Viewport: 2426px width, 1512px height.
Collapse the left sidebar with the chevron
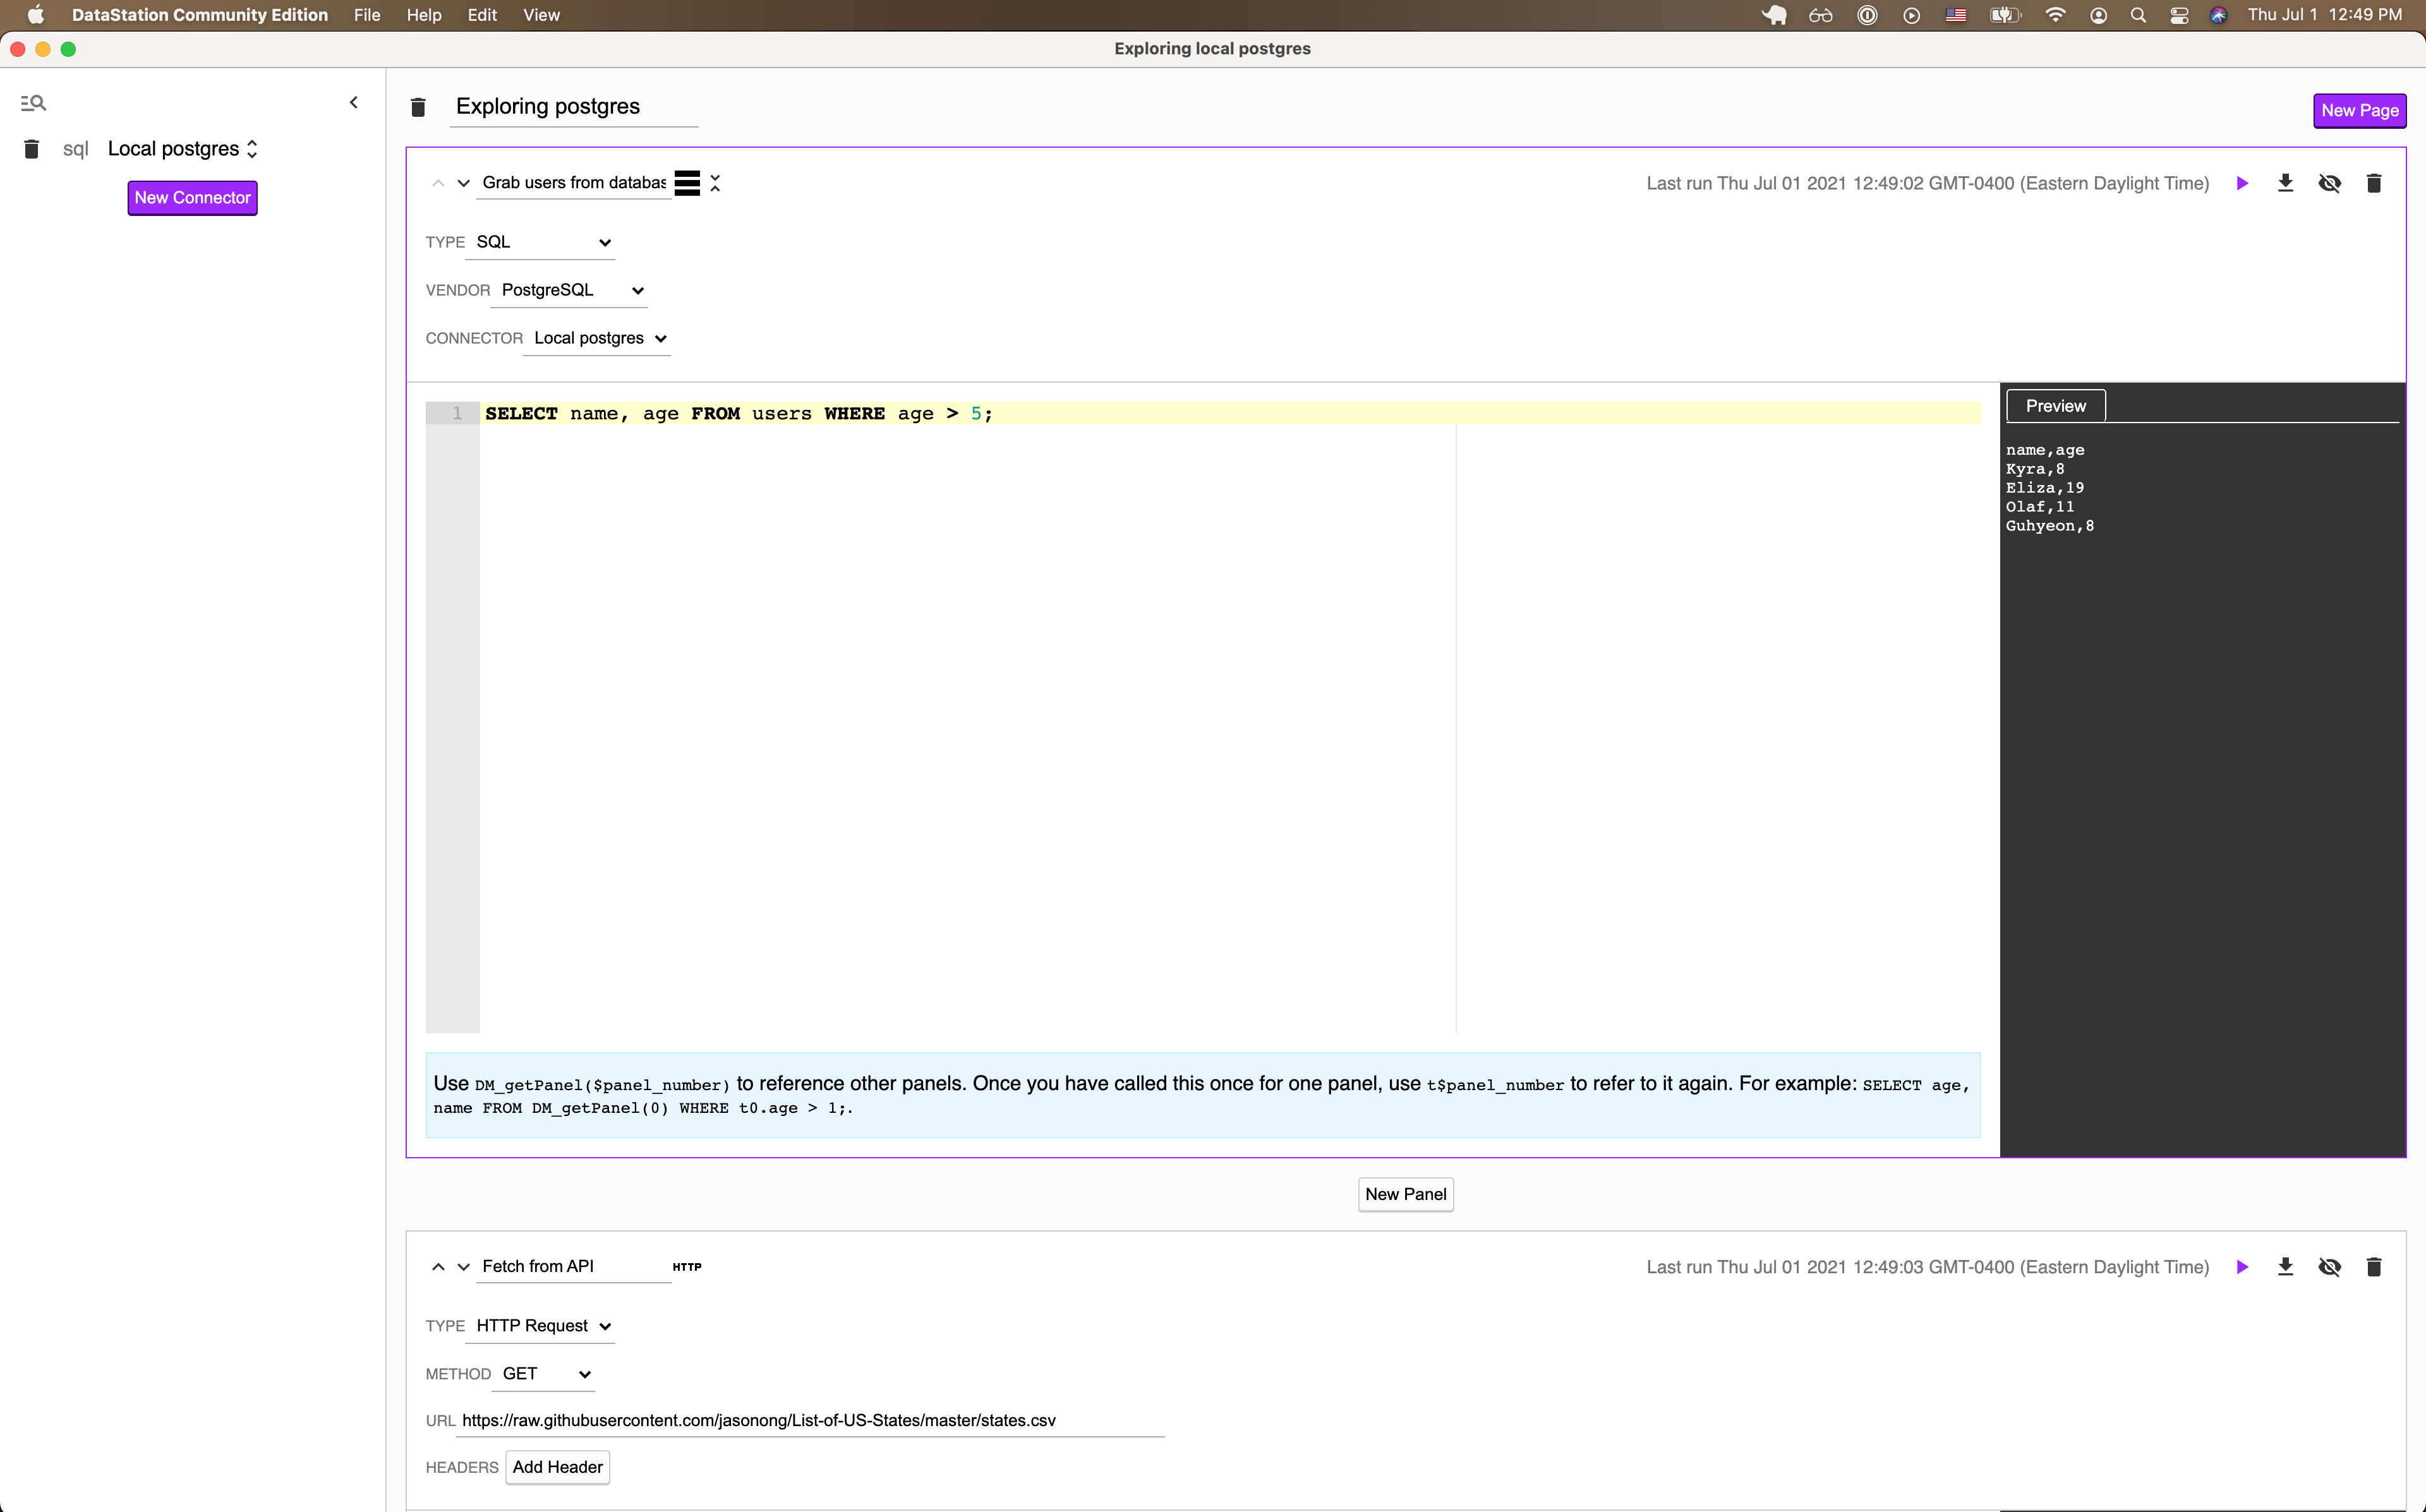pyautogui.click(x=353, y=101)
